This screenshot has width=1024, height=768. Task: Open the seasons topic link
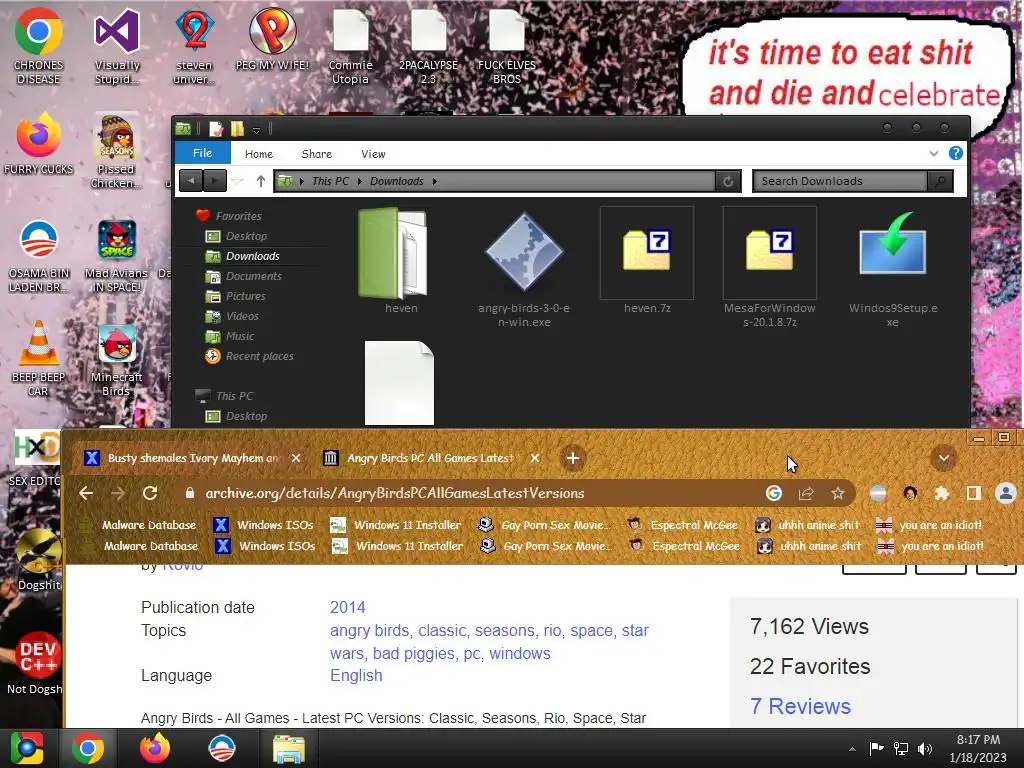(505, 630)
